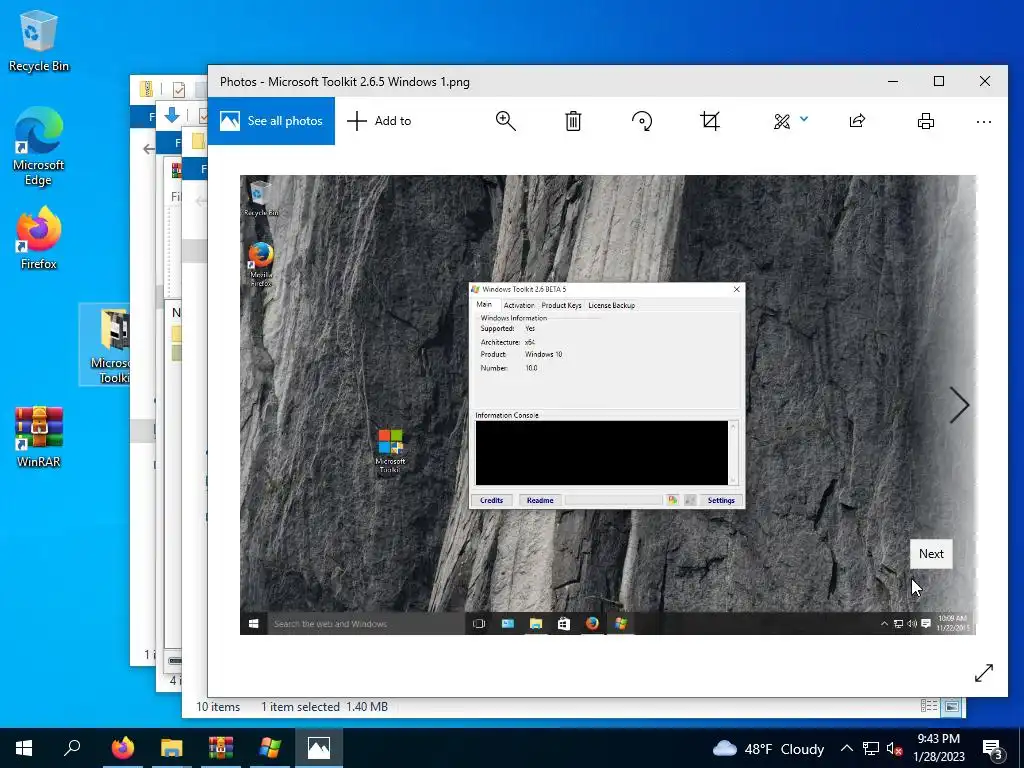Delete the photo with trash icon

[x=573, y=121]
